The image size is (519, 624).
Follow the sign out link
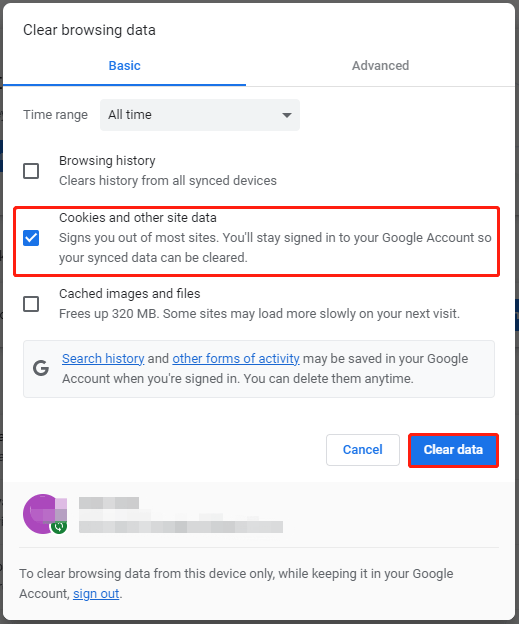tap(96, 594)
